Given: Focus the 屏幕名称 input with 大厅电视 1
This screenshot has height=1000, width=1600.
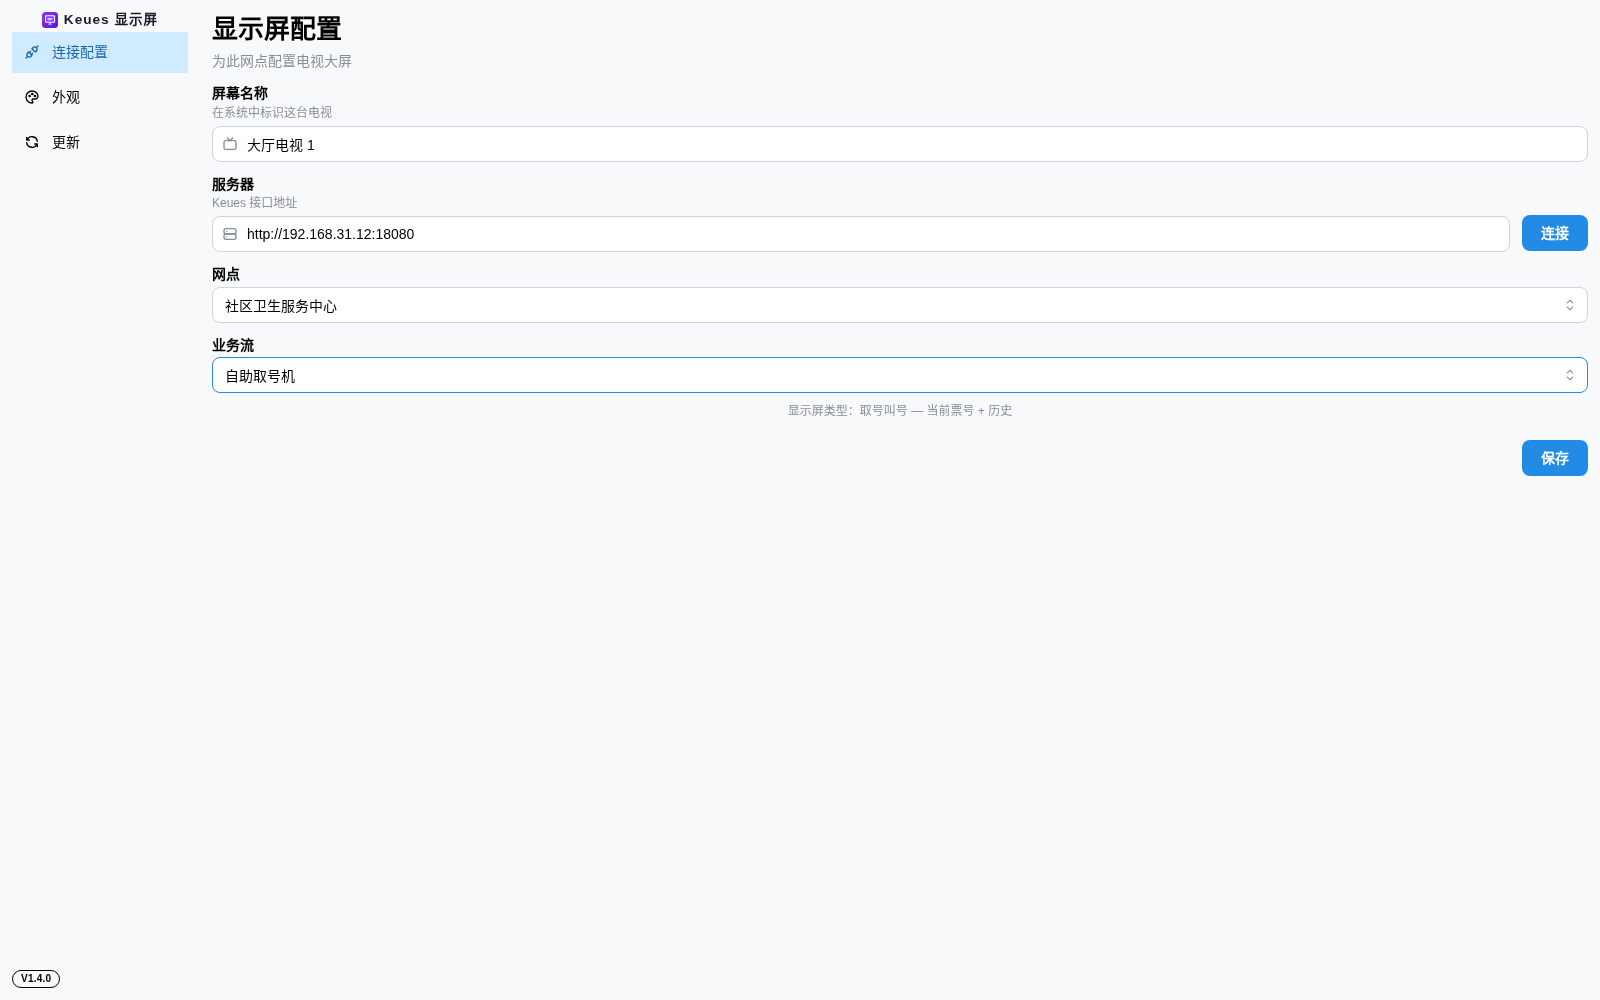Looking at the screenshot, I should pyautogui.click(x=899, y=144).
